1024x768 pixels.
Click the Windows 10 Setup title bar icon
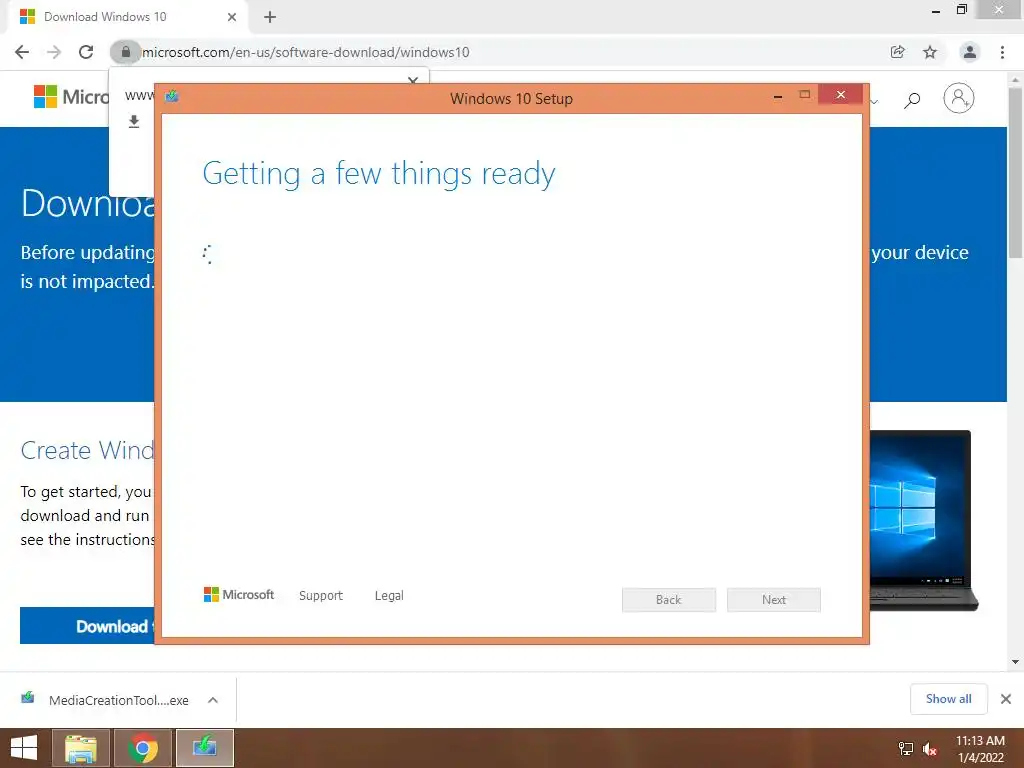(x=172, y=97)
